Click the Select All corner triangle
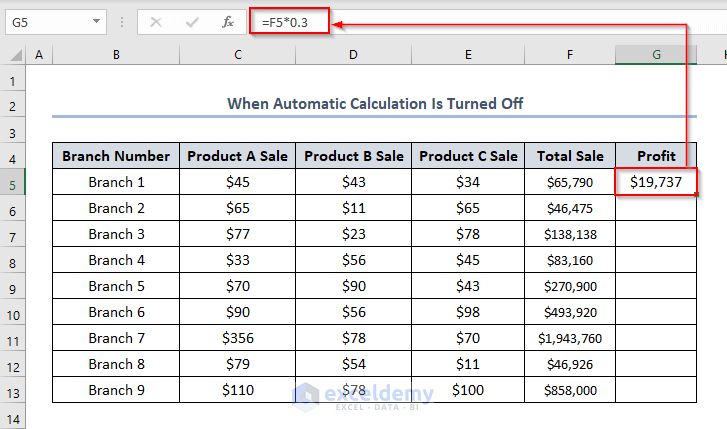This screenshot has width=727, height=429. click(16, 55)
